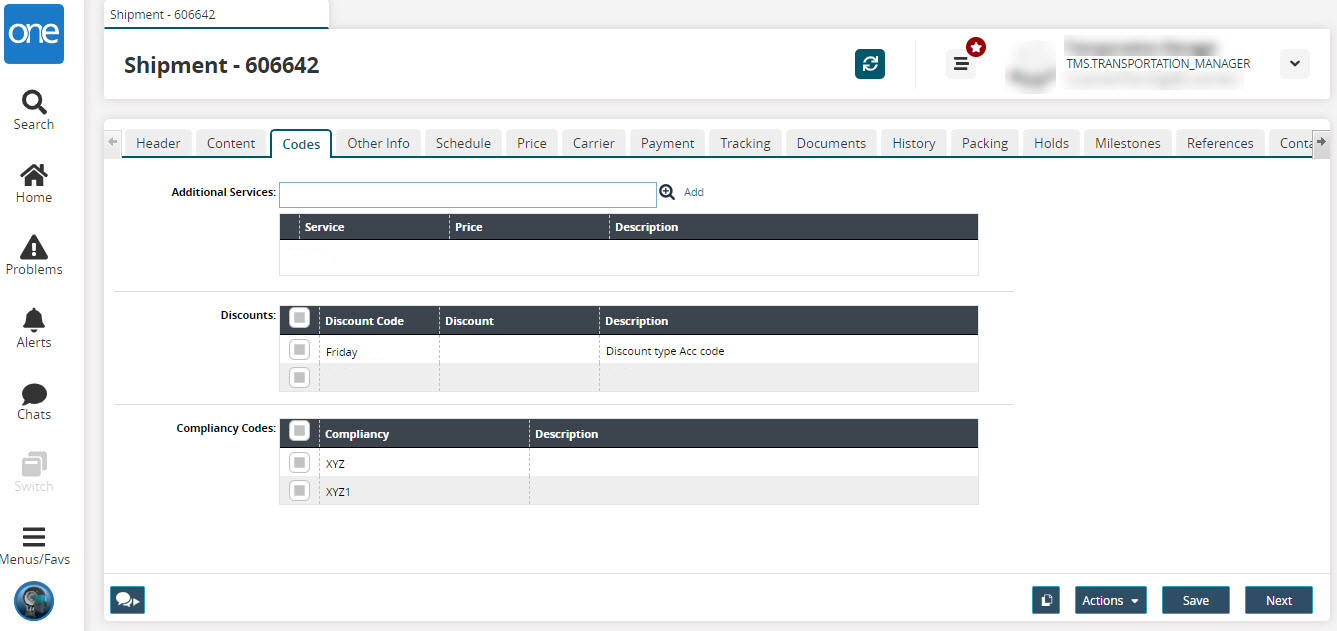
Task: Click the Next button
Action: (x=1279, y=600)
